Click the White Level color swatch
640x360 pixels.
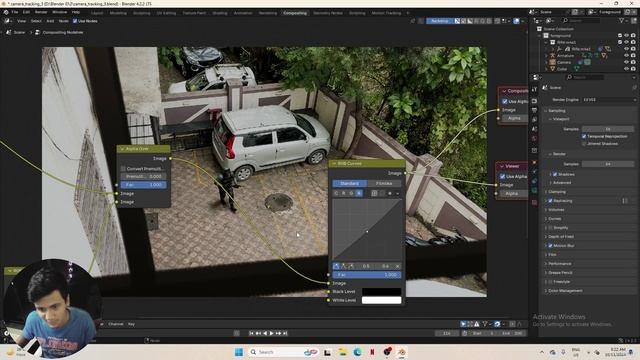point(382,300)
